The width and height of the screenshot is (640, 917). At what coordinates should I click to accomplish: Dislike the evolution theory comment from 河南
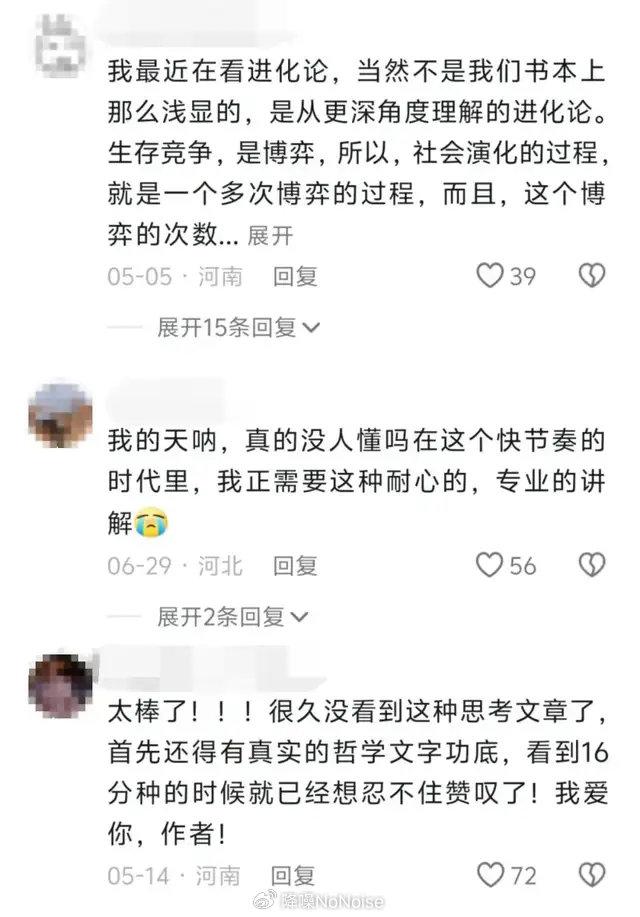(x=591, y=275)
